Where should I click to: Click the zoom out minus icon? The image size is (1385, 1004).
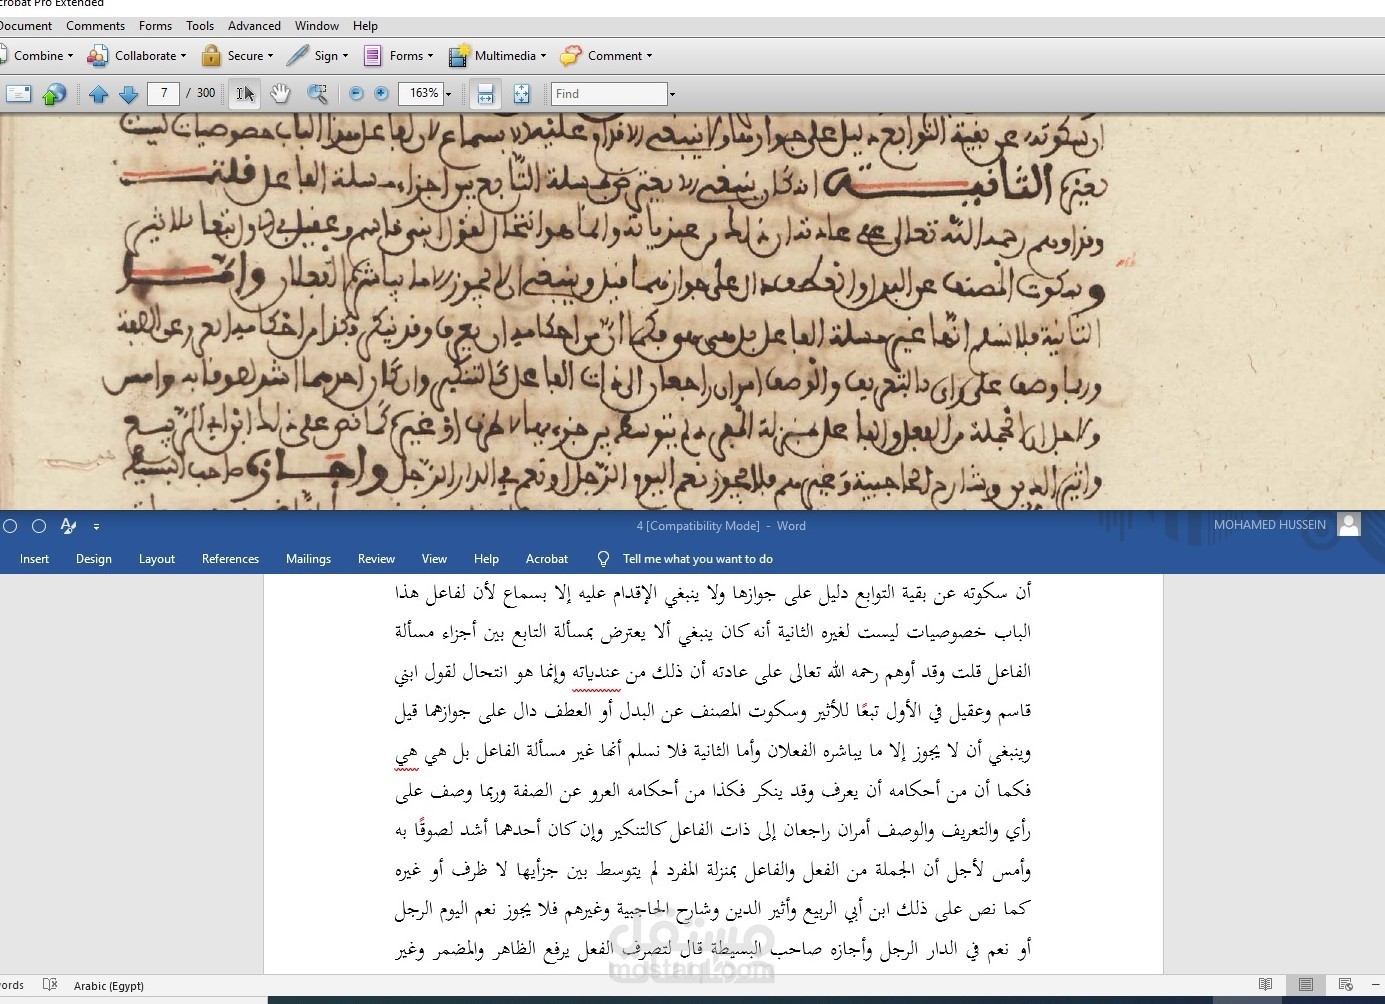click(x=356, y=94)
